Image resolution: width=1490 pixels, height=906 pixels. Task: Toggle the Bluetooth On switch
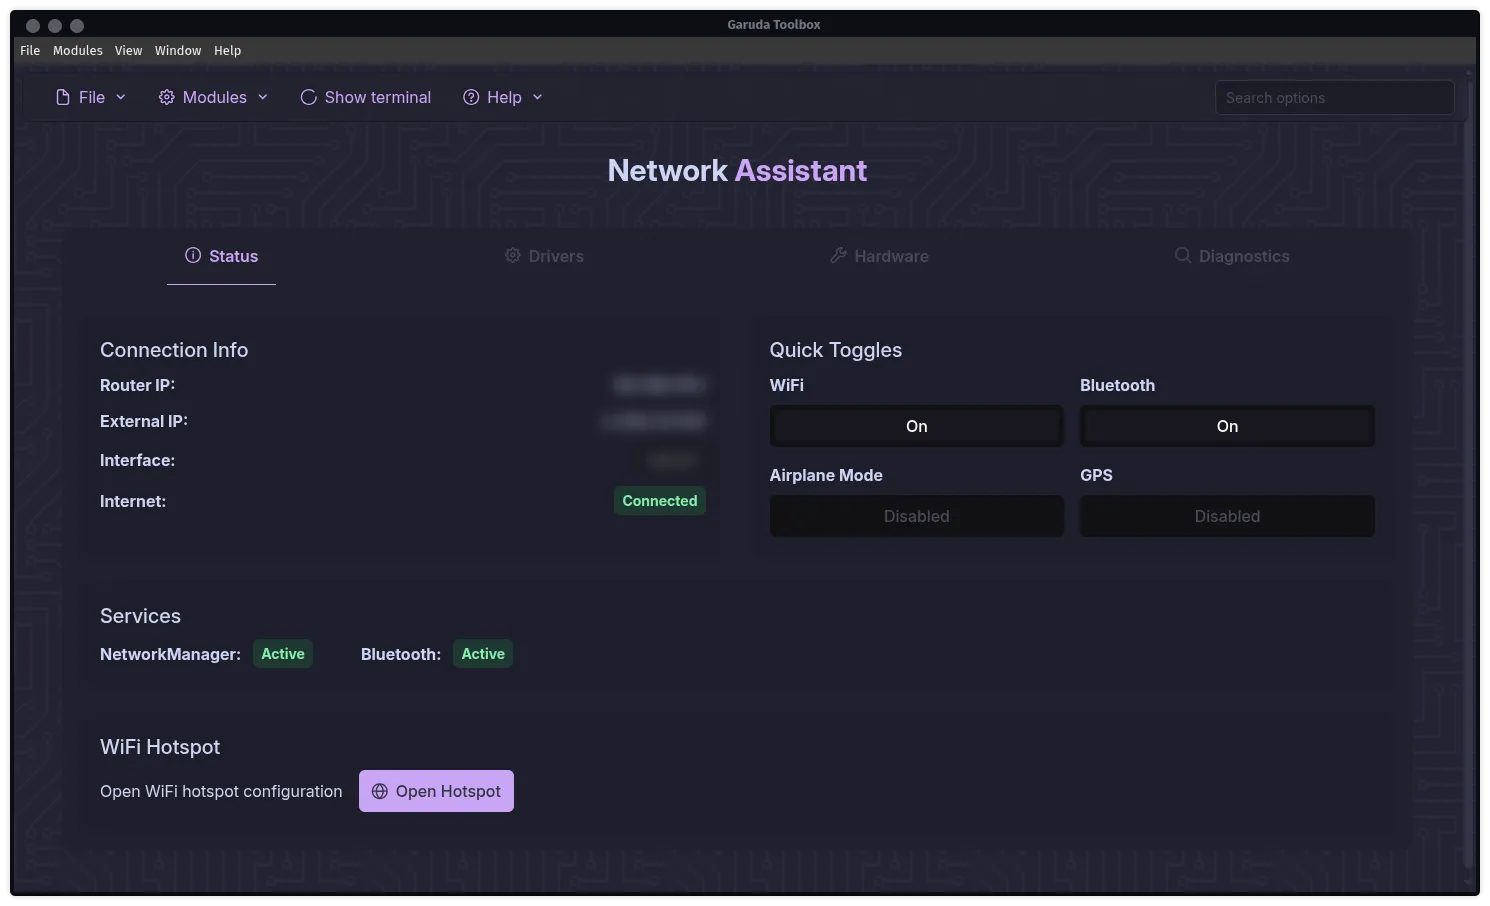[x=1227, y=426]
